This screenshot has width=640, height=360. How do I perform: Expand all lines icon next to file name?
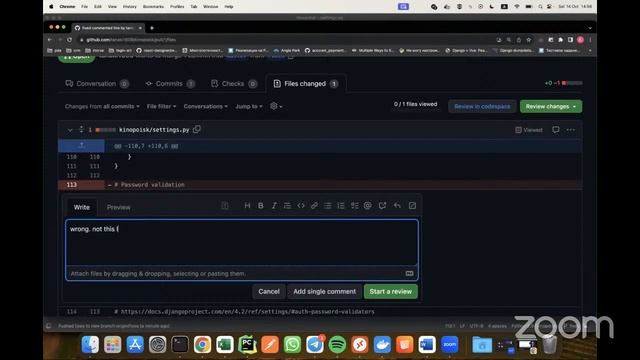click(81, 129)
